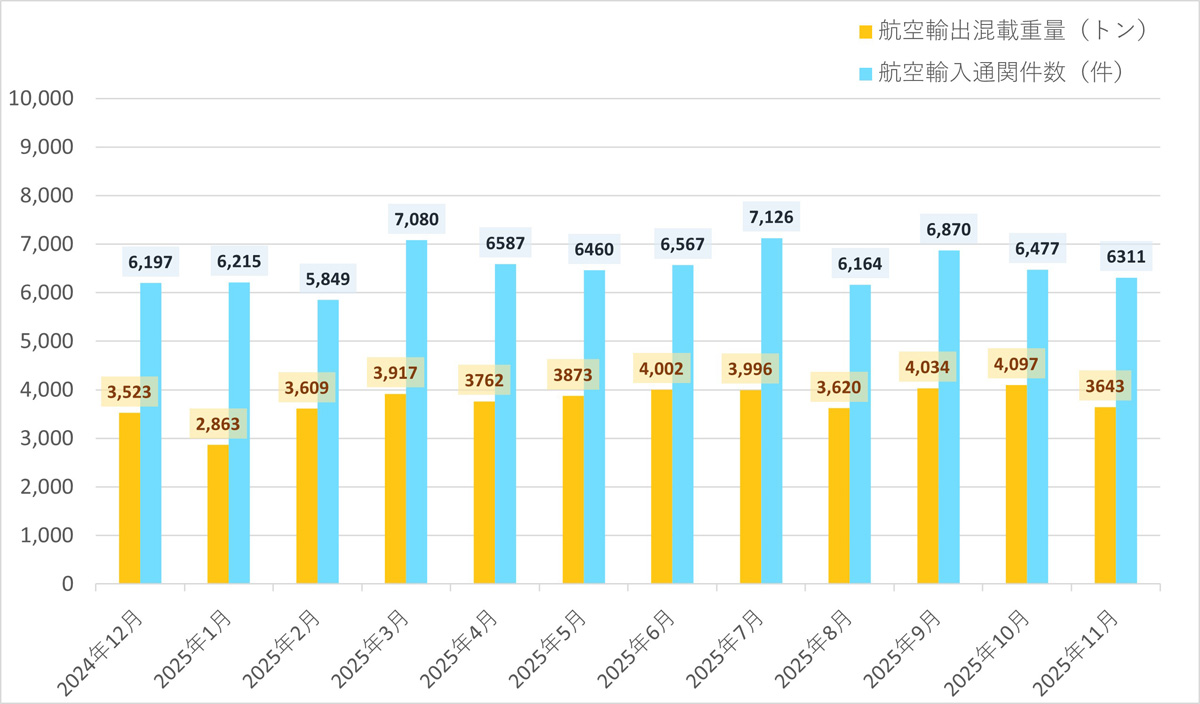The width and height of the screenshot is (1200, 704).
Task: Click the 5,849 data label for 2025年2月
Action: click(x=328, y=279)
